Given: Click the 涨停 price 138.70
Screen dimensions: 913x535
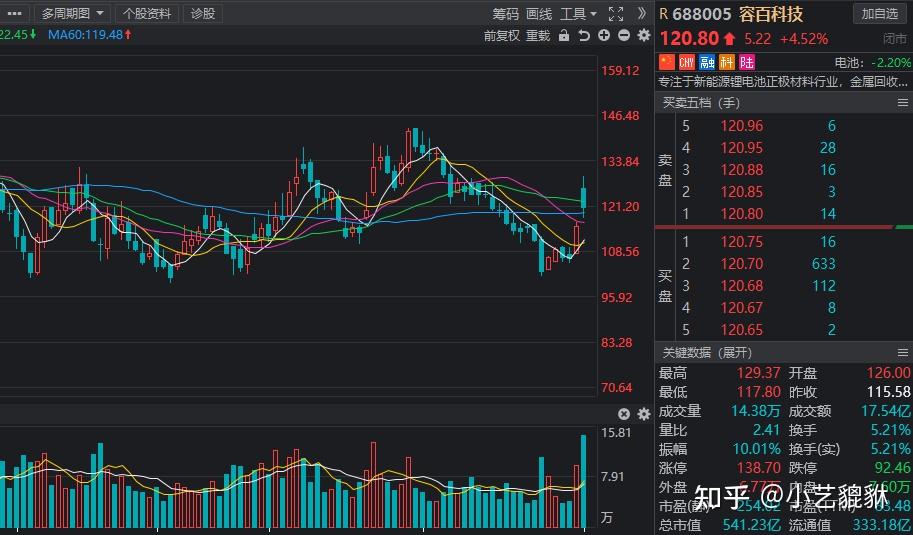Looking at the screenshot, I should click(758, 467).
